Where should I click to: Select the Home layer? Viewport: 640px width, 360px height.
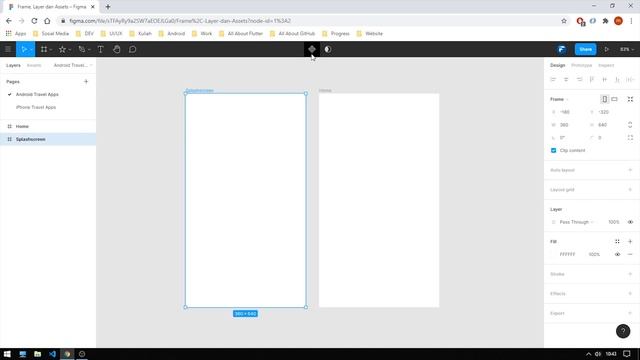(x=48, y=127)
